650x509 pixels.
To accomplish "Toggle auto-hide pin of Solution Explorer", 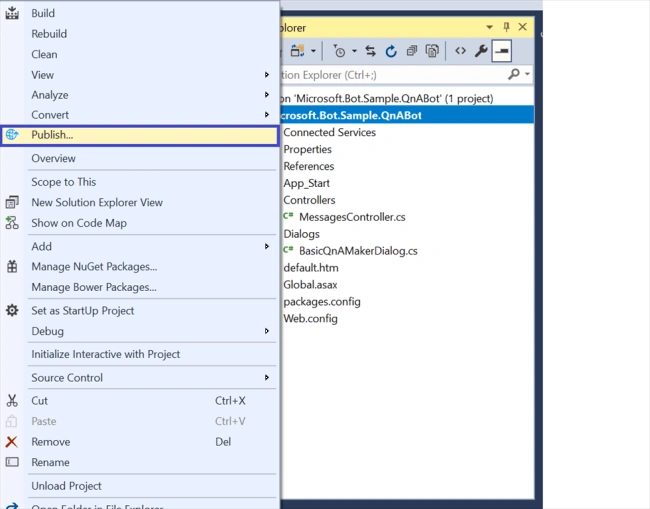I will [506, 27].
